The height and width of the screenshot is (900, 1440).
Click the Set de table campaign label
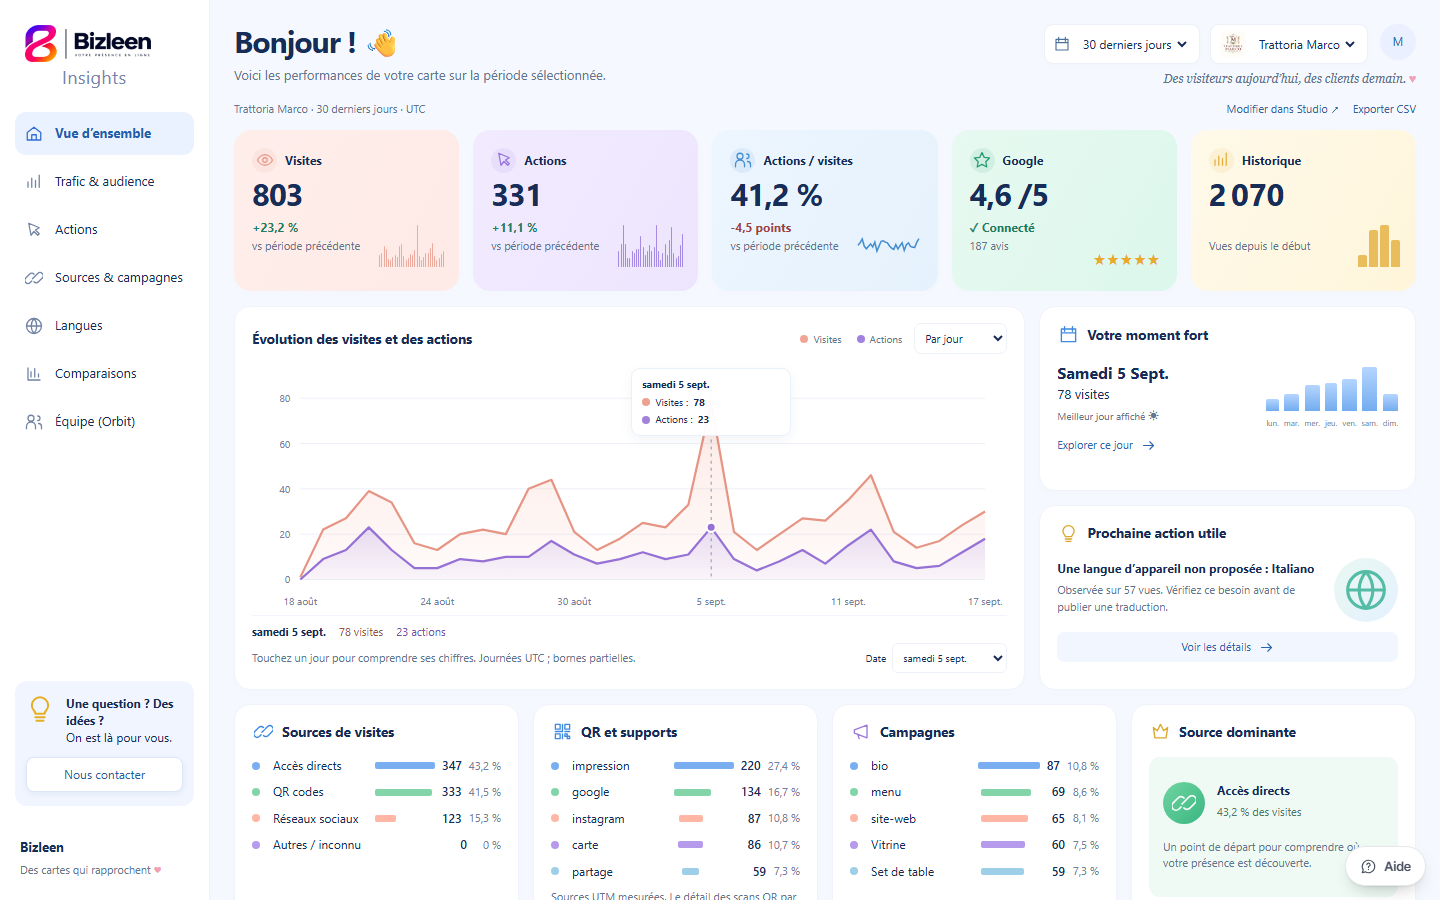(902, 872)
